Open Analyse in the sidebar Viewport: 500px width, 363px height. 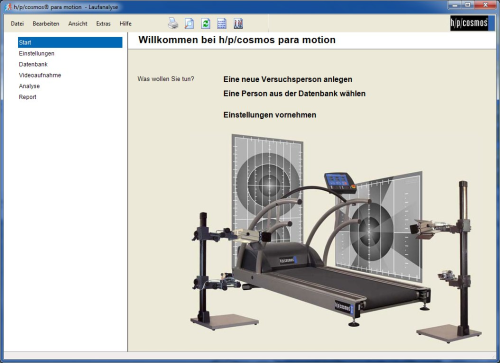(29, 86)
